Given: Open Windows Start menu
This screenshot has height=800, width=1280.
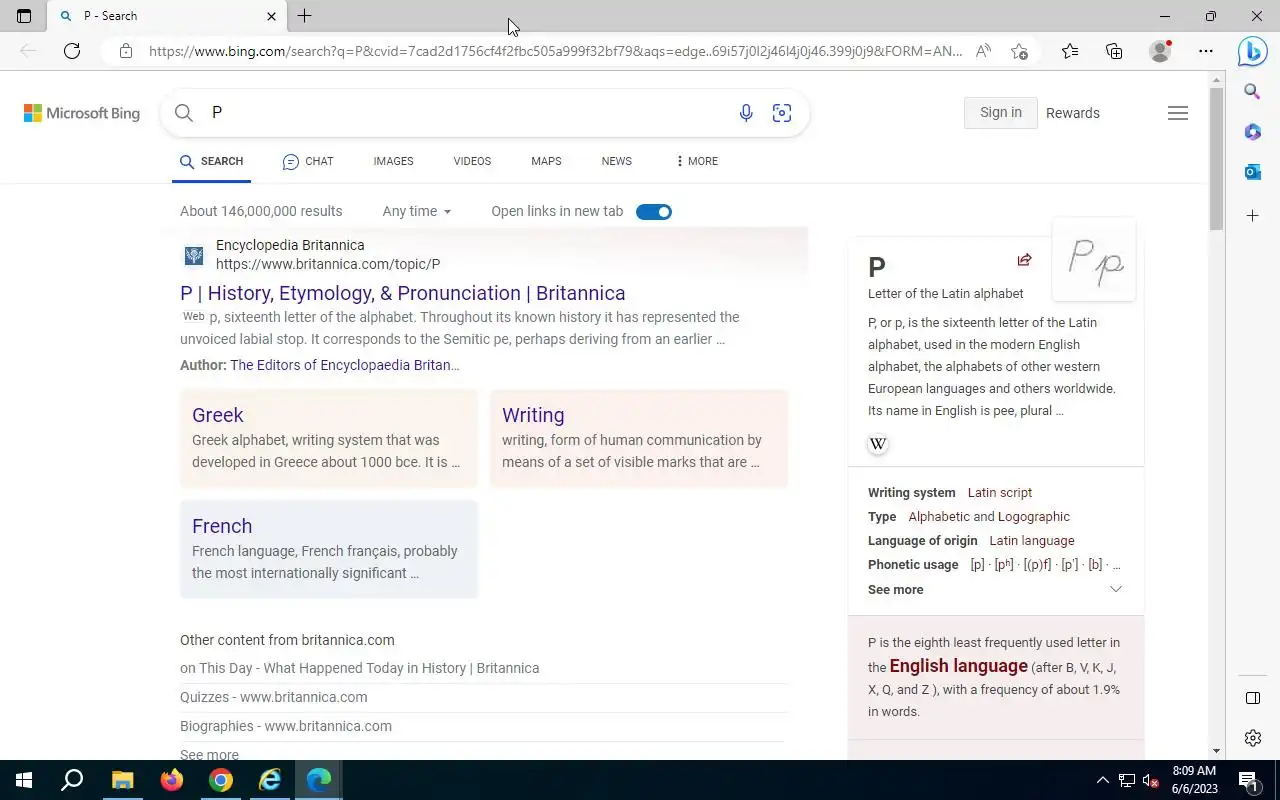Looking at the screenshot, I should [x=24, y=780].
